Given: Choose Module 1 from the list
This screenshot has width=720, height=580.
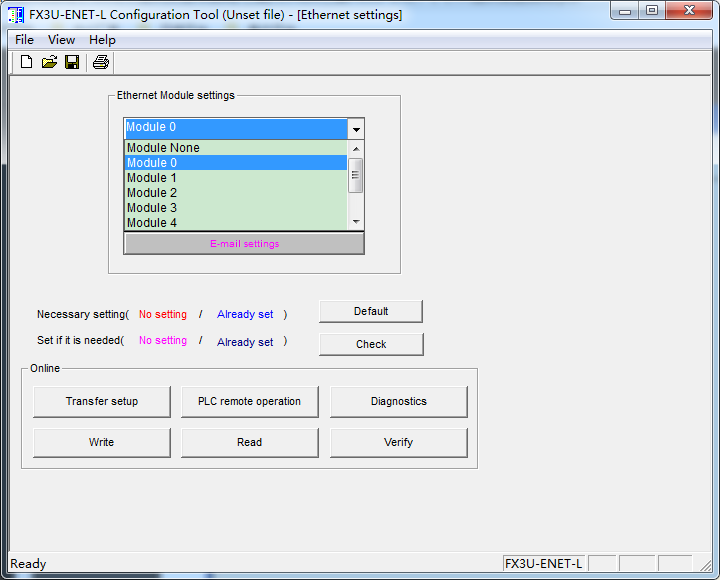Looking at the screenshot, I should [236, 178].
